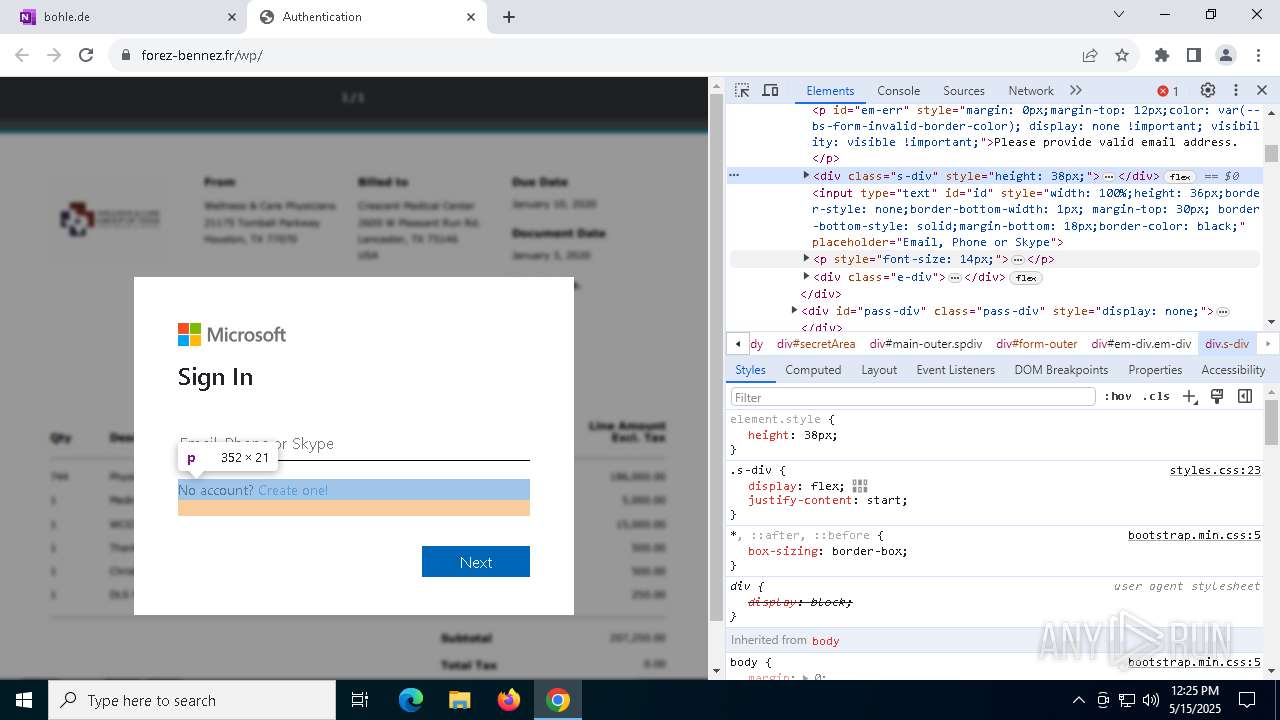Open the tab search dropdown chevron
This screenshot has width=1280, height=720.
1119,15
